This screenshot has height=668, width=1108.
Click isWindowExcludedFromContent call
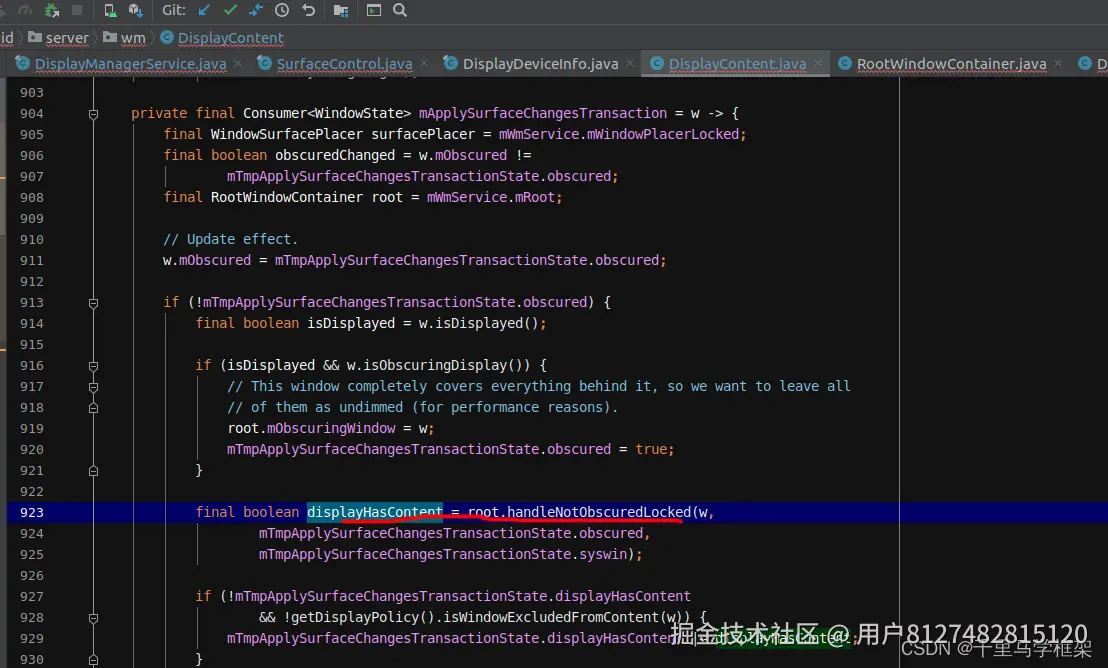tap(550, 617)
